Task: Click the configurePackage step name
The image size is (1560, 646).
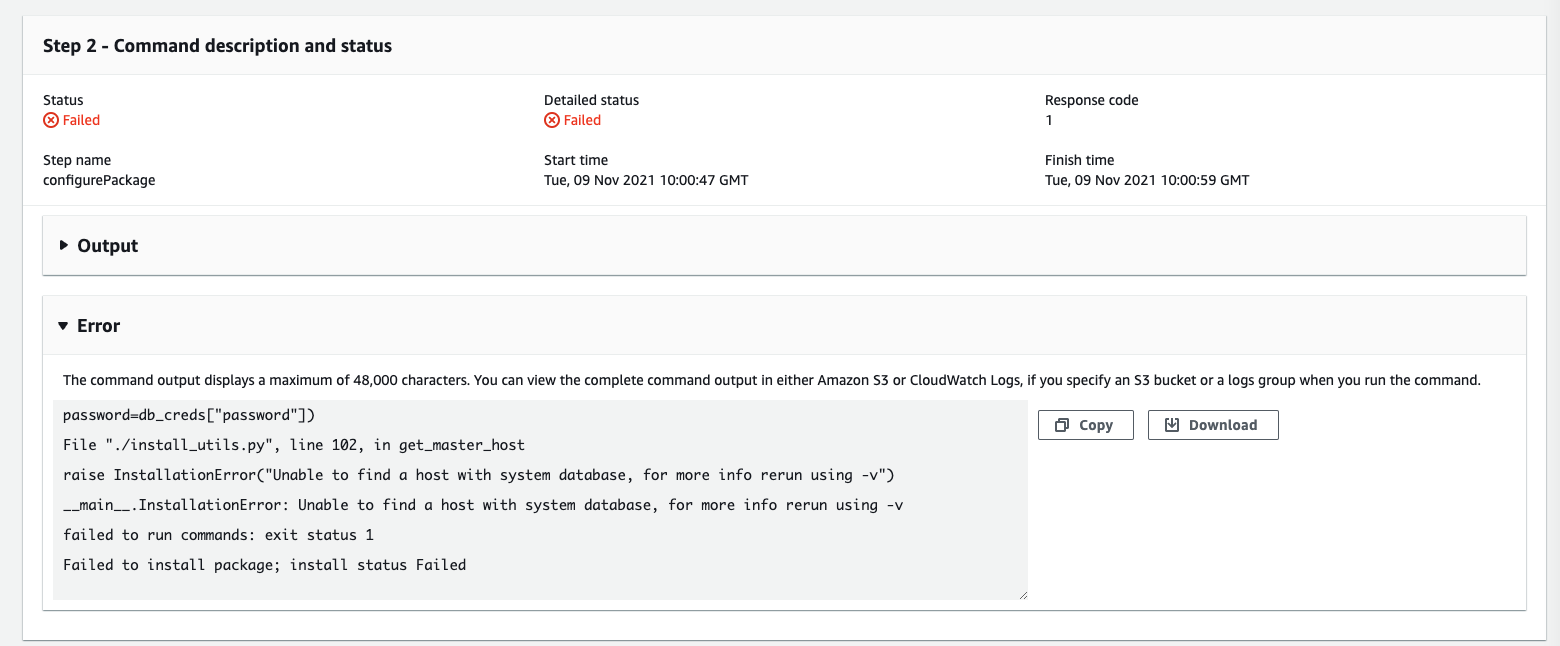Action: pyautogui.click(x=99, y=180)
